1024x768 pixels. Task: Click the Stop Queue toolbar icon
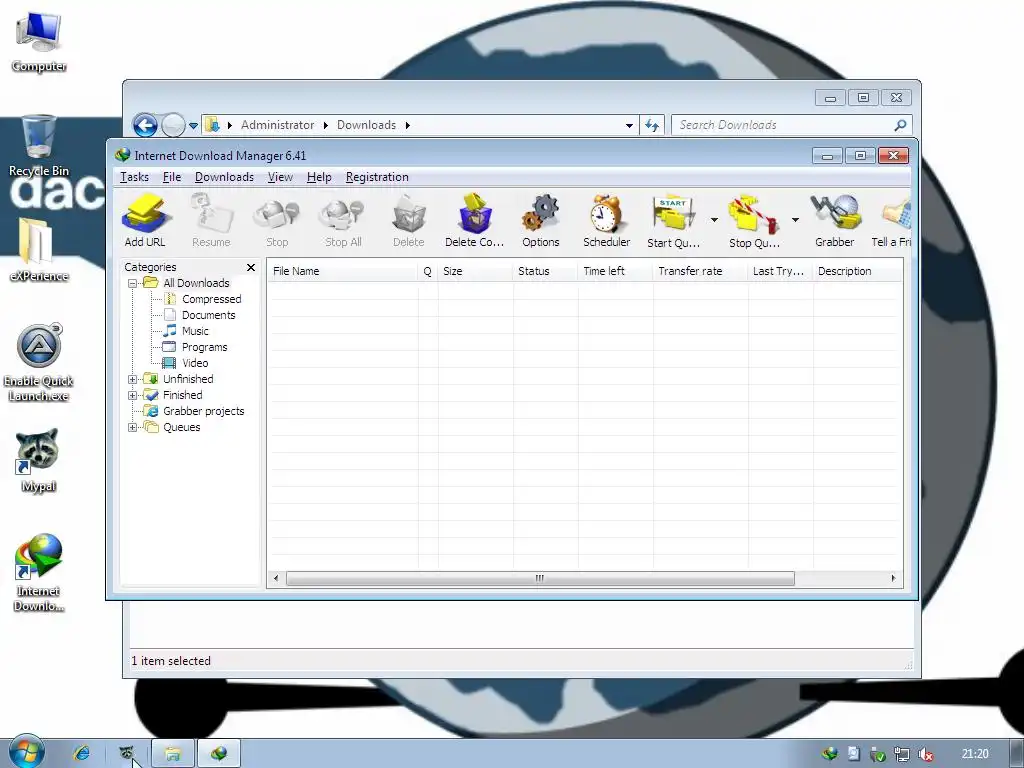(754, 220)
